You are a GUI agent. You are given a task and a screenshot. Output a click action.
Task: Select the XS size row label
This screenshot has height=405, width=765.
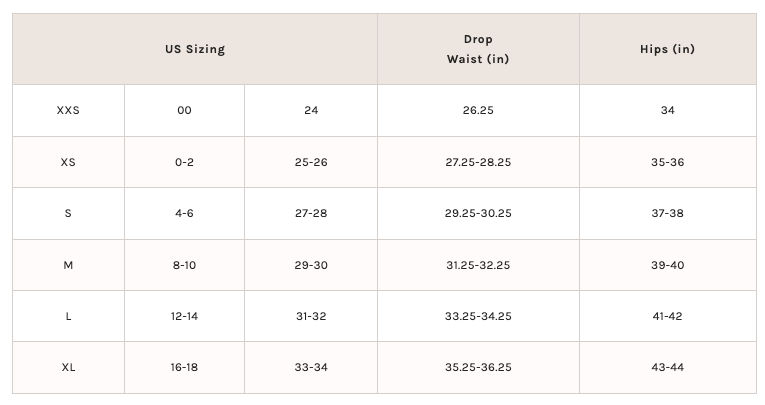click(x=68, y=162)
